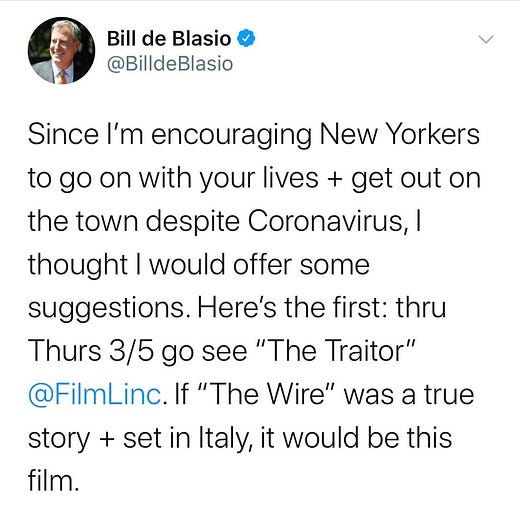The width and height of the screenshot is (520, 520).
Task: Click "The Wire" in the tweet text
Action: point(268,394)
